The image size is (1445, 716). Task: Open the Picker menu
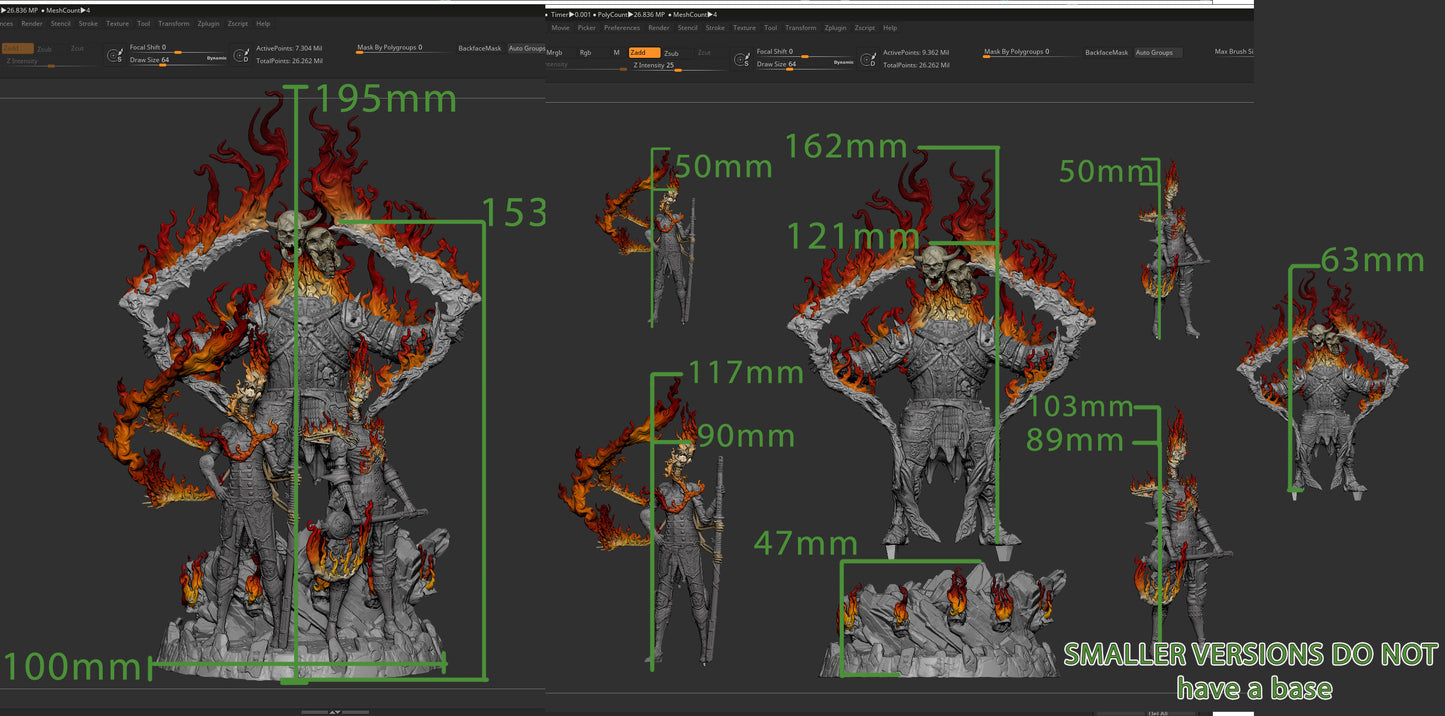click(x=586, y=28)
